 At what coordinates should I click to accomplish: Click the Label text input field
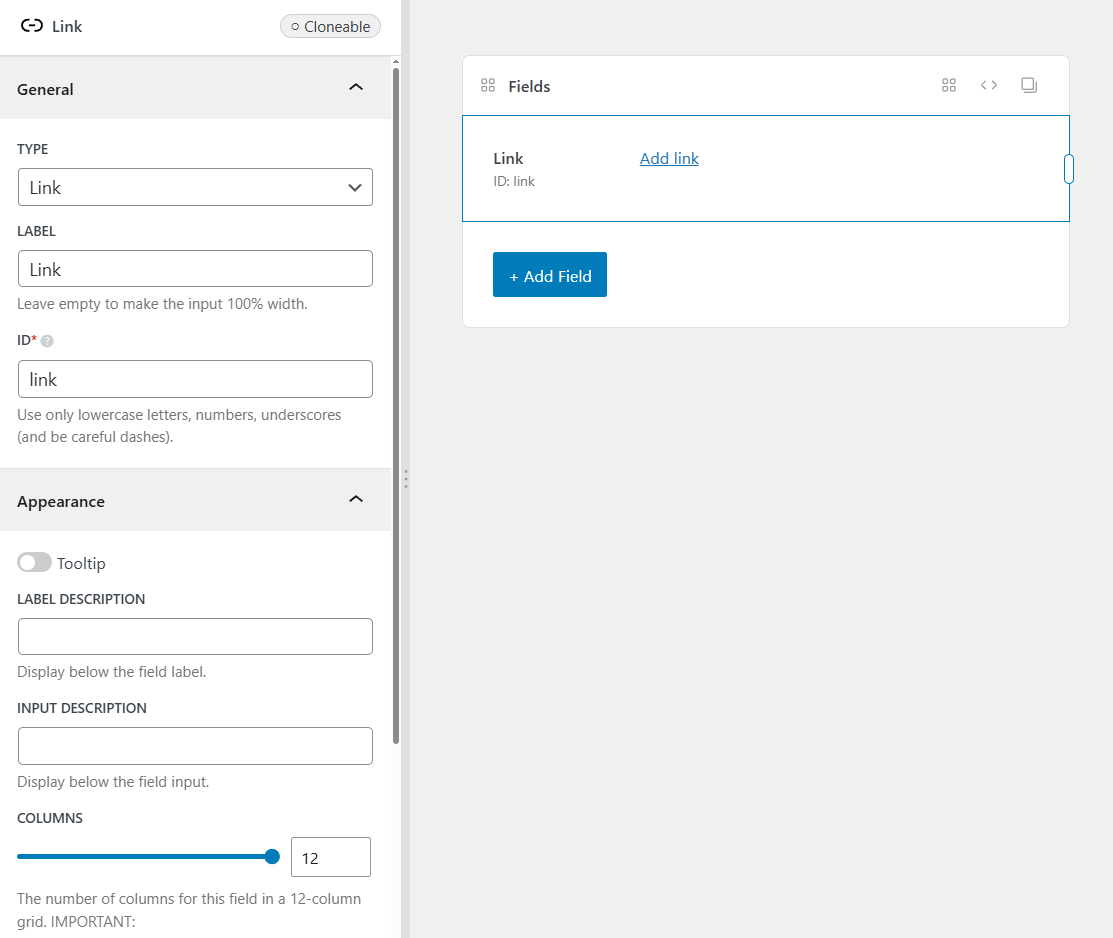195,269
